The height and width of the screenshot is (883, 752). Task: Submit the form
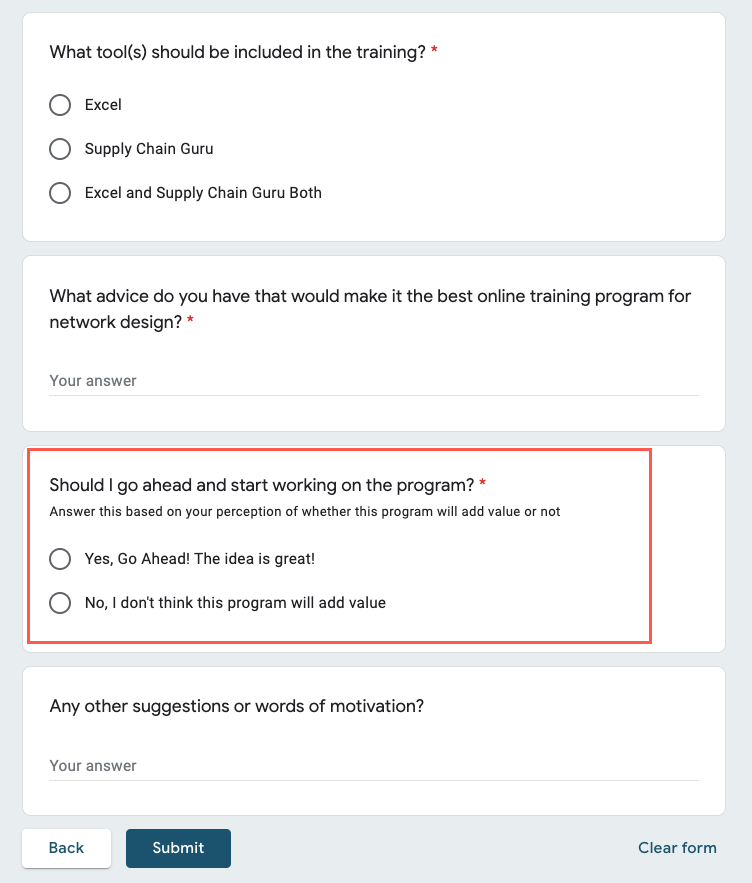(178, 848)
